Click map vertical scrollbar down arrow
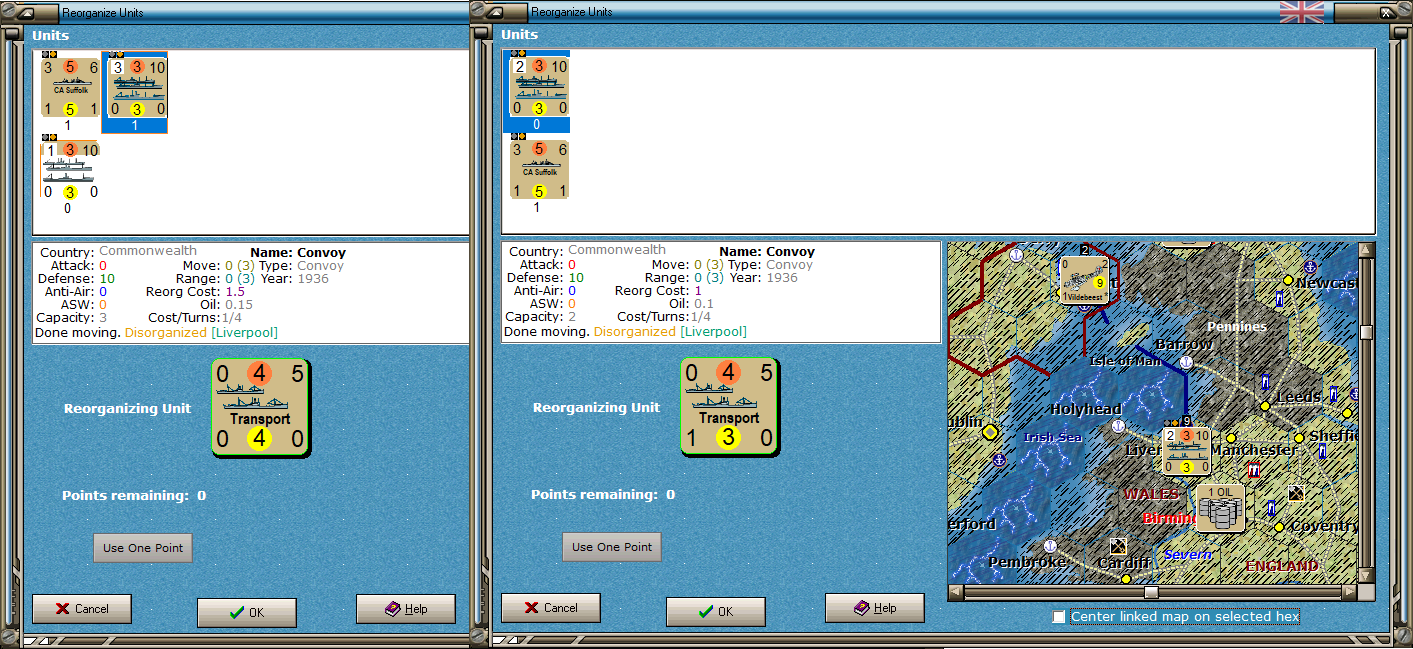The image size is (1413, 649). pyautogui.click(x=1367, y=576)
